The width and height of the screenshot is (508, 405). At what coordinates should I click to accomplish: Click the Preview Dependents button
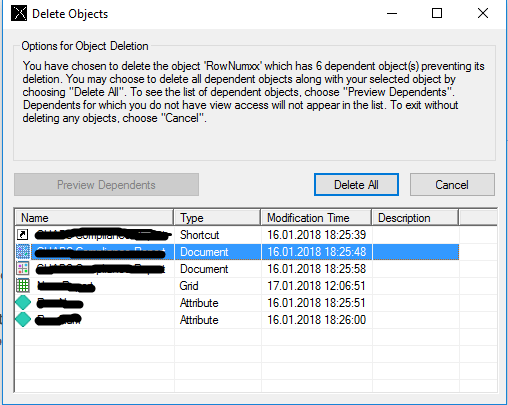(x=106, y=184)
